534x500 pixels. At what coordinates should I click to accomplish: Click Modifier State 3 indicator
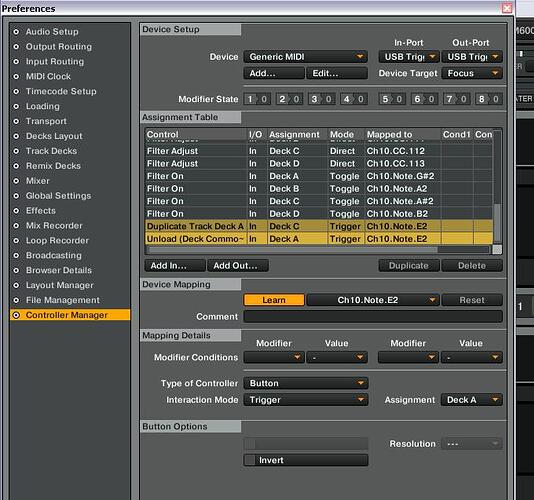321,99
